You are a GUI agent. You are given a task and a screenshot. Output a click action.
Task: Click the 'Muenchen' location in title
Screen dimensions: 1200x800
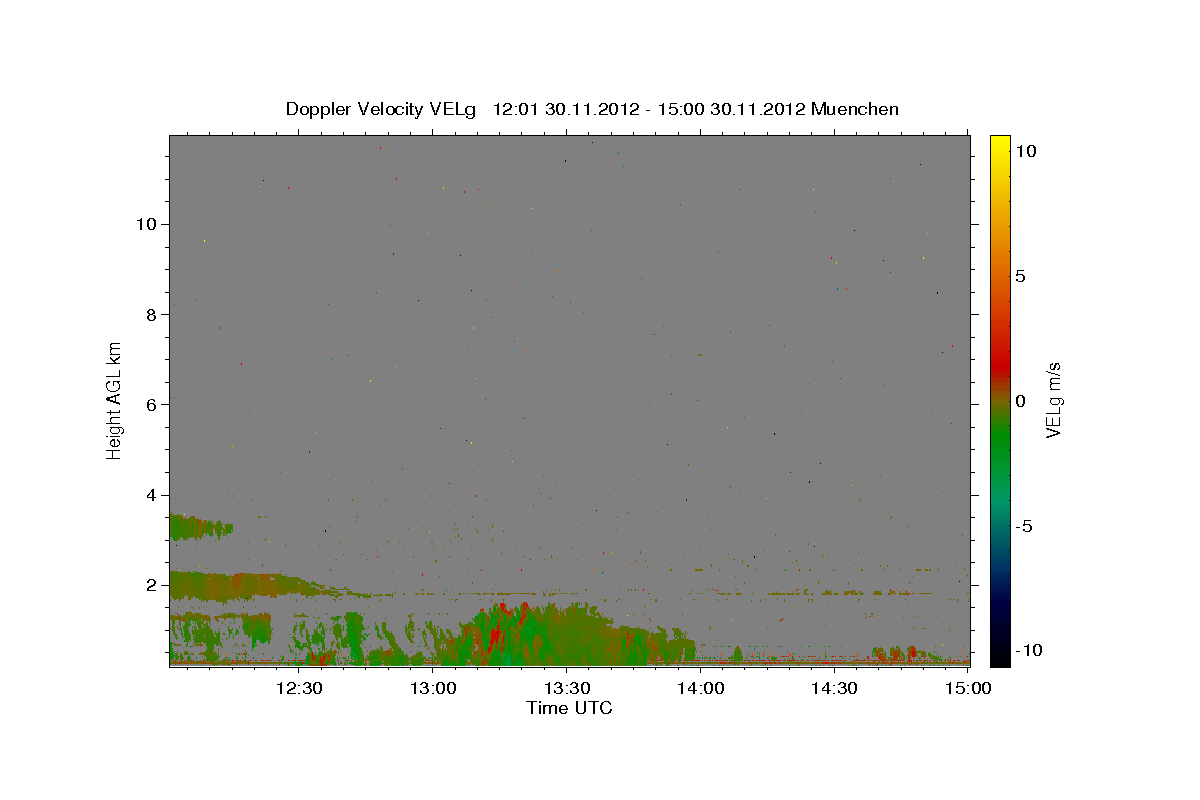tap(855, 109)
